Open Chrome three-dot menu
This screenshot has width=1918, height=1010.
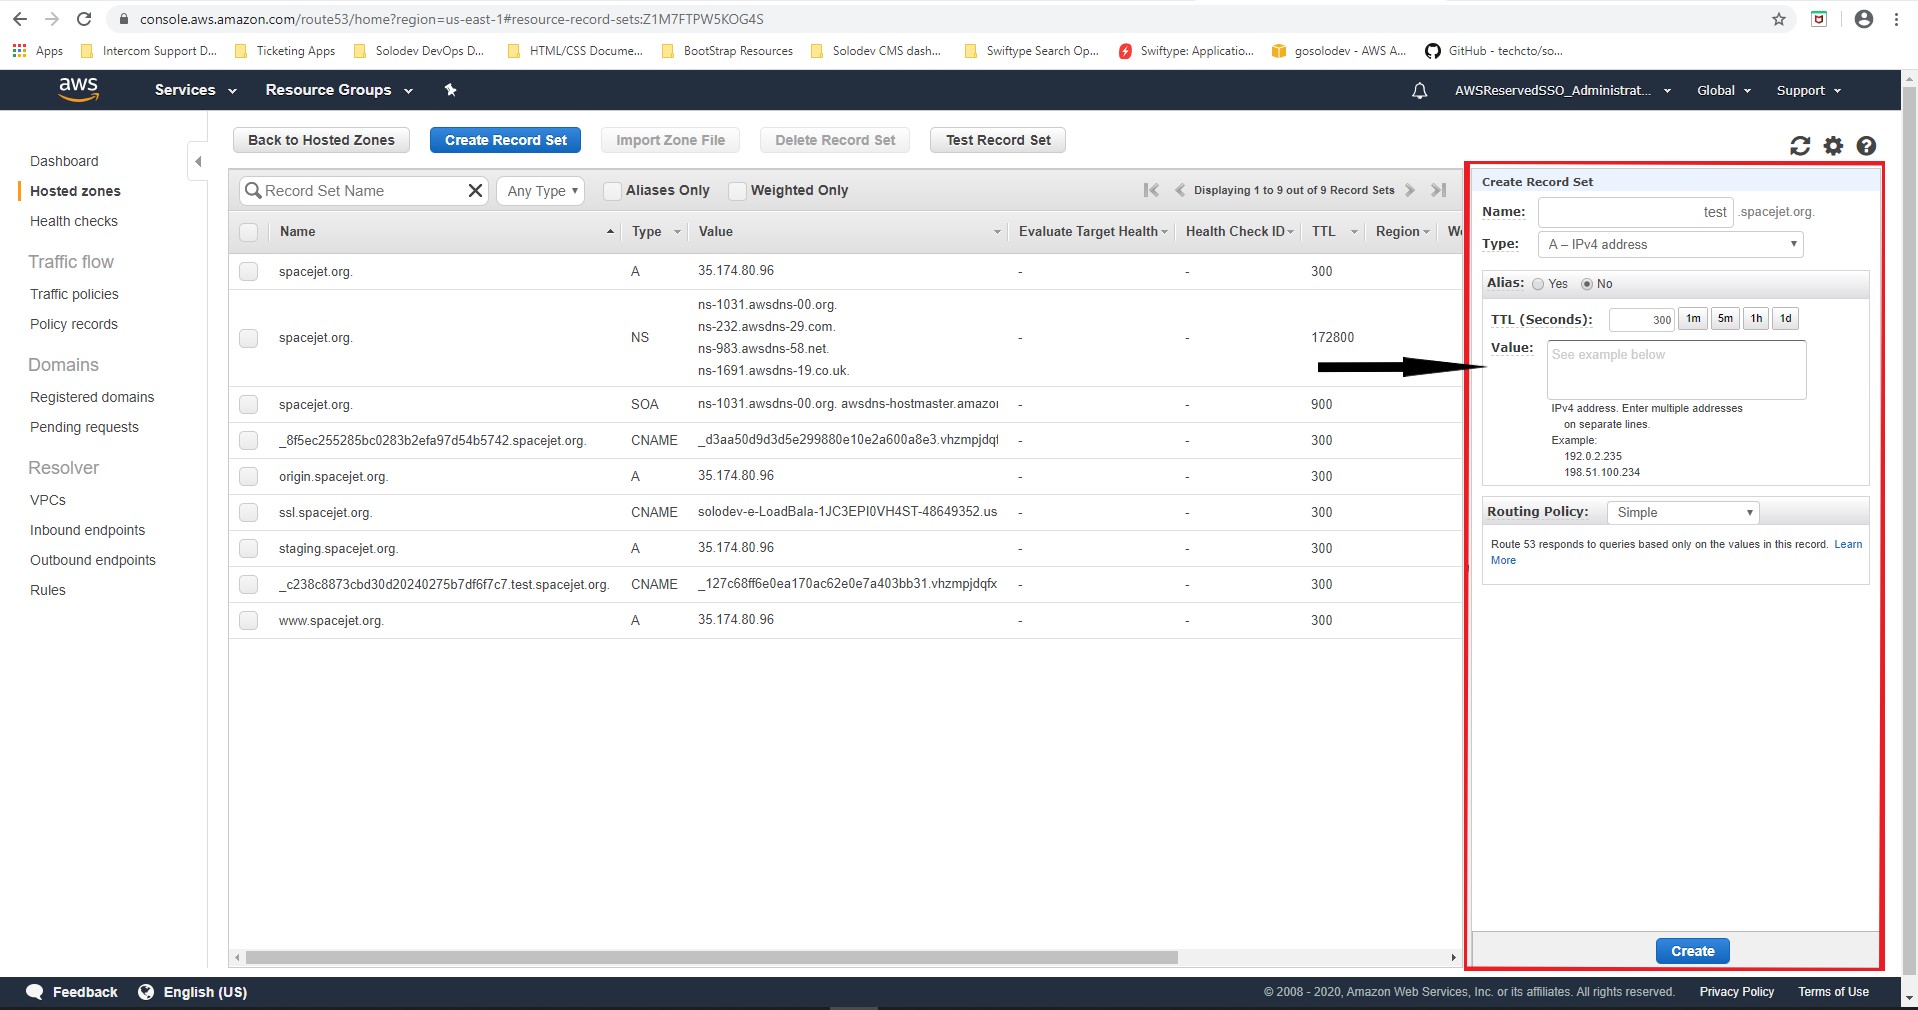coord(1896,19)
